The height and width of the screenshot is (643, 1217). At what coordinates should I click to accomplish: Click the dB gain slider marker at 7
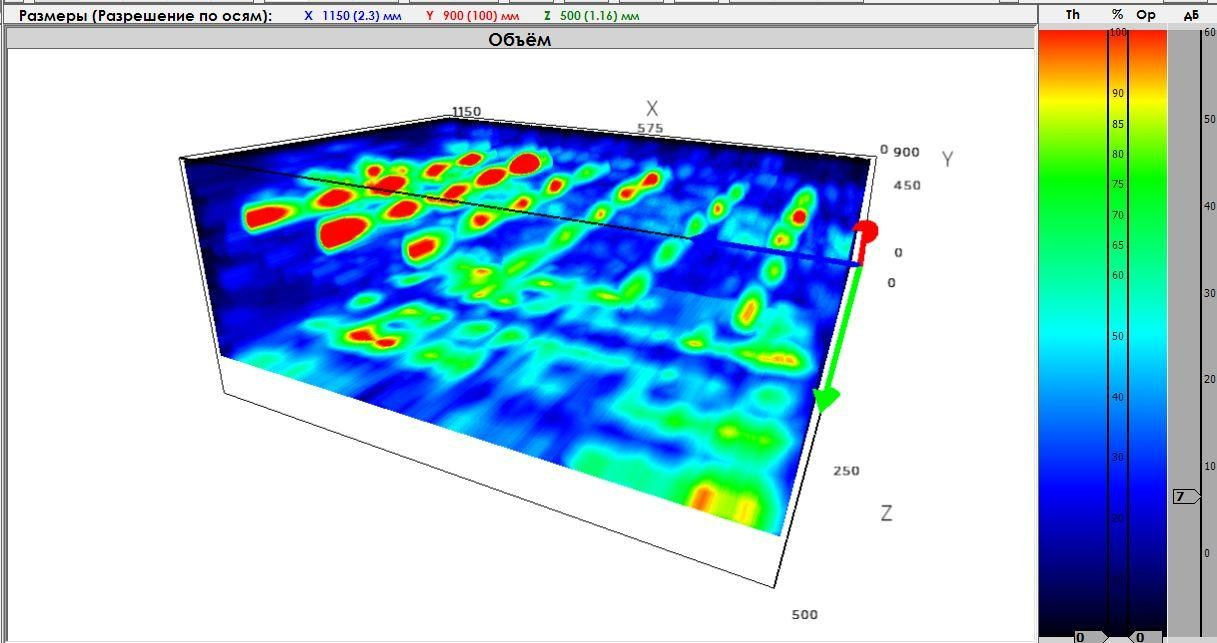coord(1185,497)
